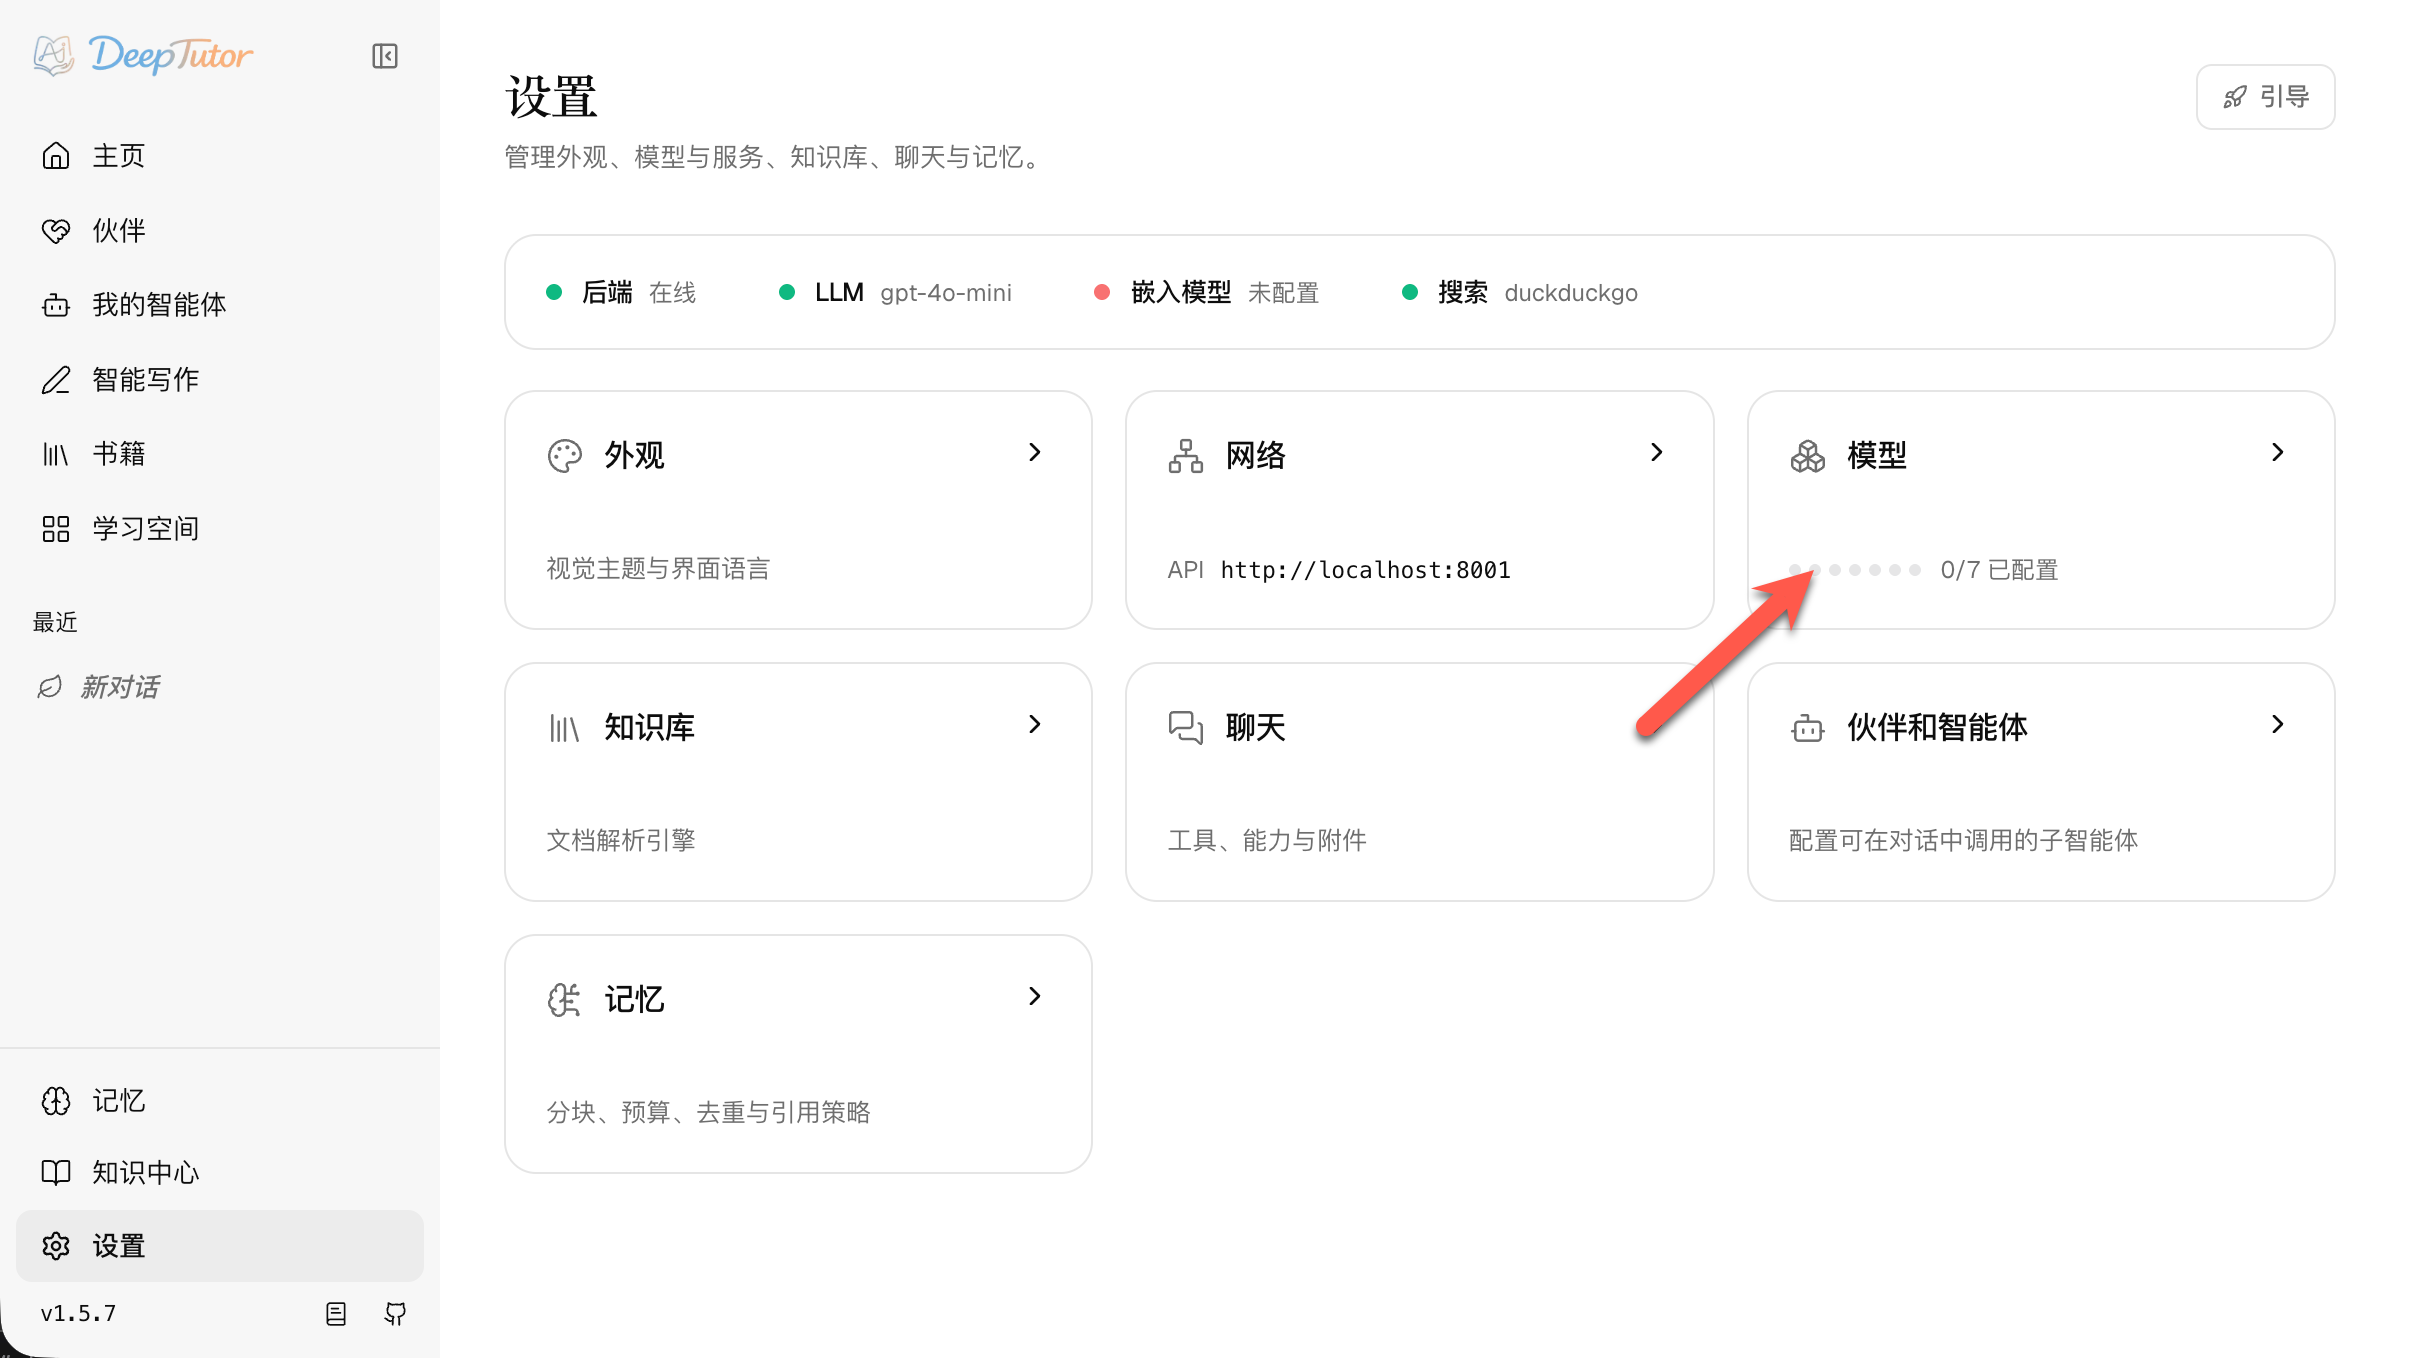
Task: Click the gear icon beside 设置
Action: coord(56,1246)
